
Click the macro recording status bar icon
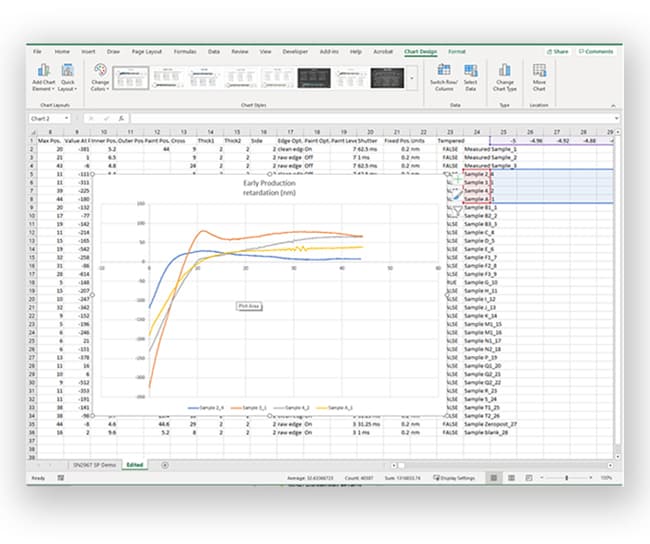tap(61, 478)
